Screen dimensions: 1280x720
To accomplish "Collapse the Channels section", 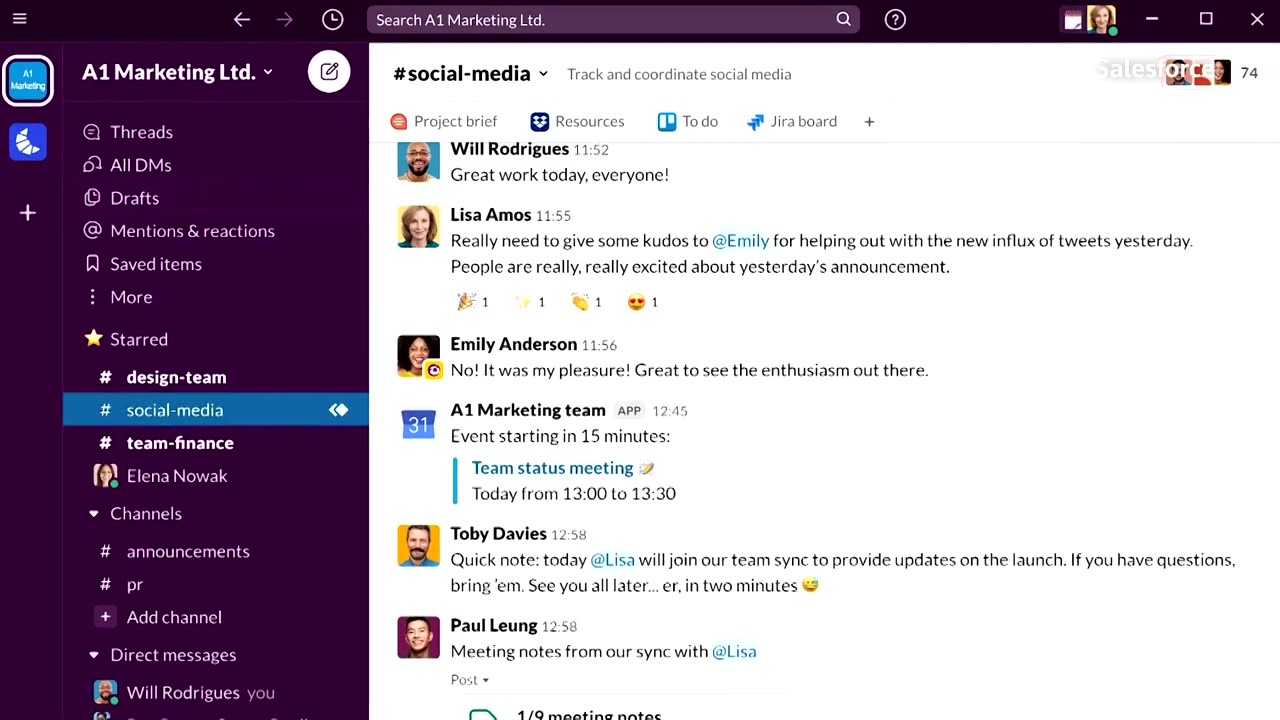I will pos(94,514).
